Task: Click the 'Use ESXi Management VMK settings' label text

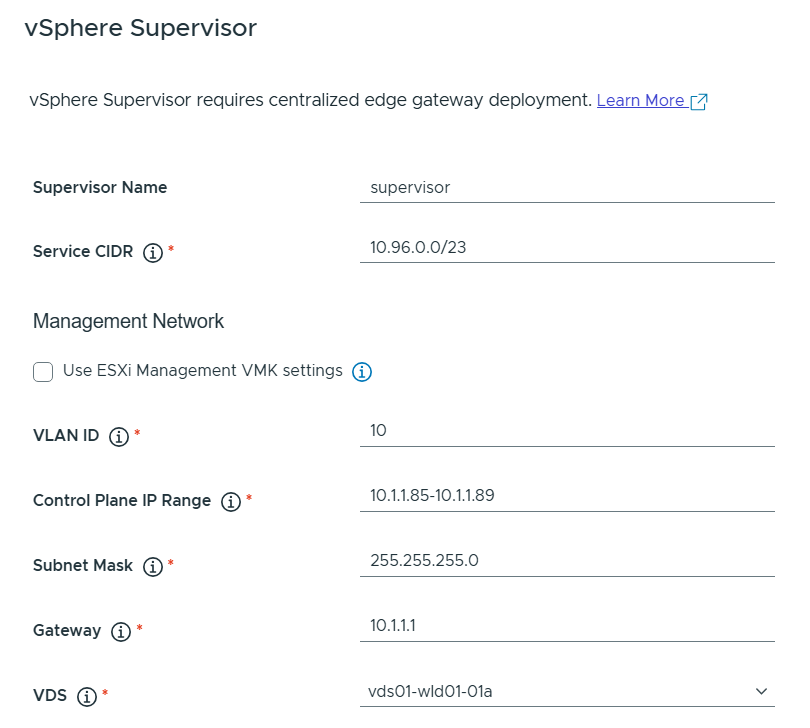Action: [202, 371]
